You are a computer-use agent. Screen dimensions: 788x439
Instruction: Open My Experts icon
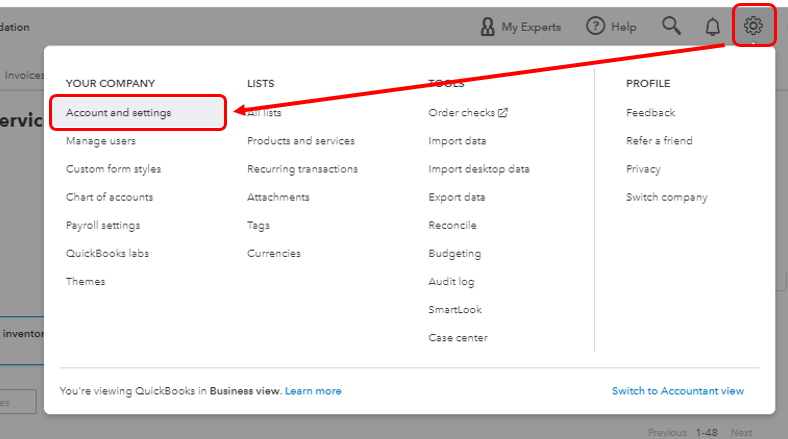coord(488,27)
